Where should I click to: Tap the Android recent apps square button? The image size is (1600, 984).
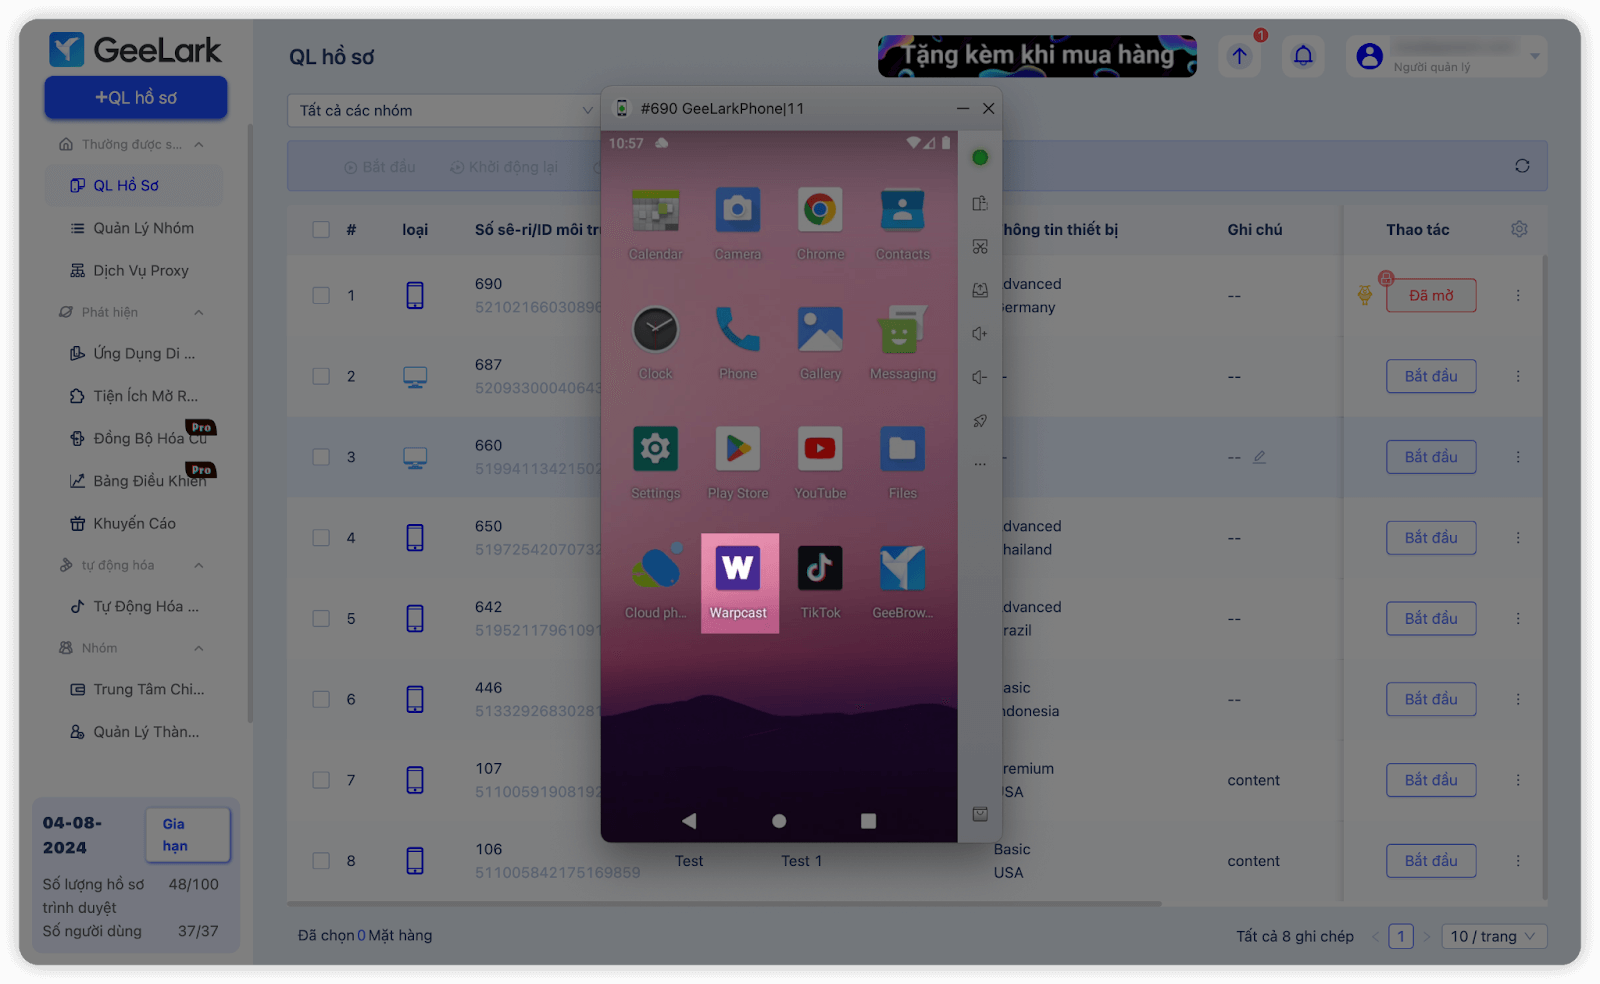868,821
